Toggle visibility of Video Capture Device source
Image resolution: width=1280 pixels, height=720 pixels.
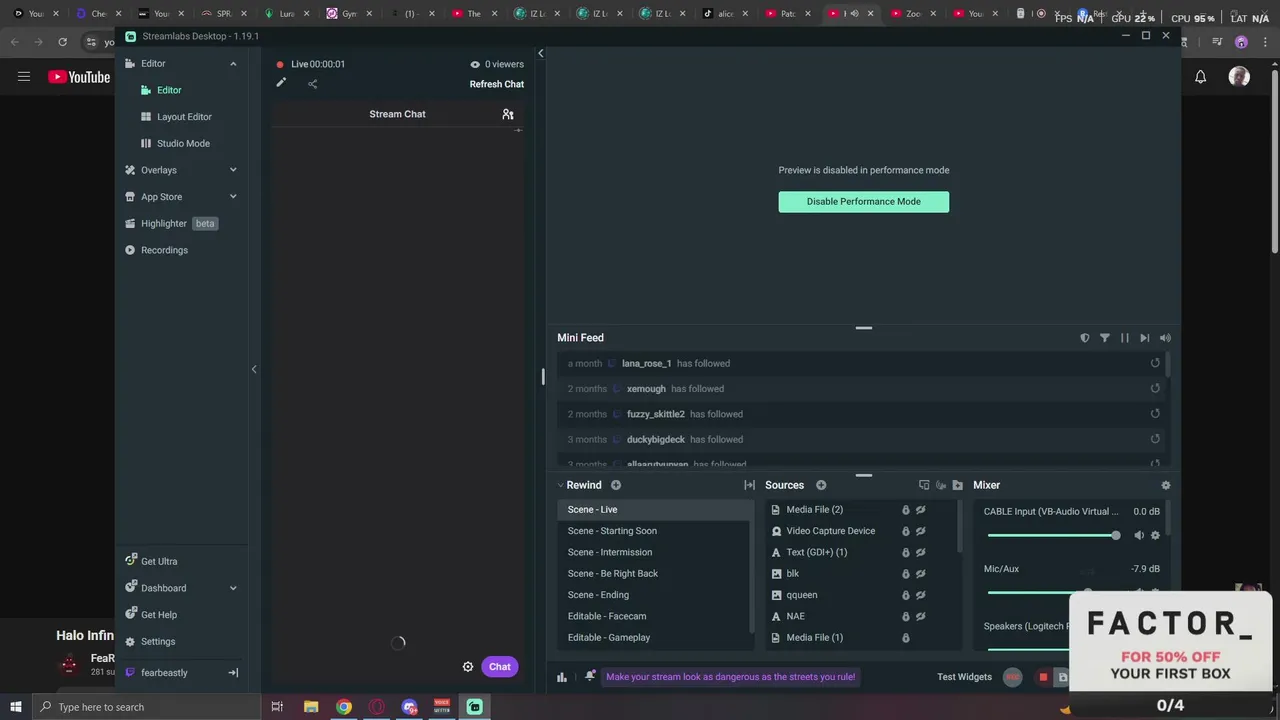920,531
